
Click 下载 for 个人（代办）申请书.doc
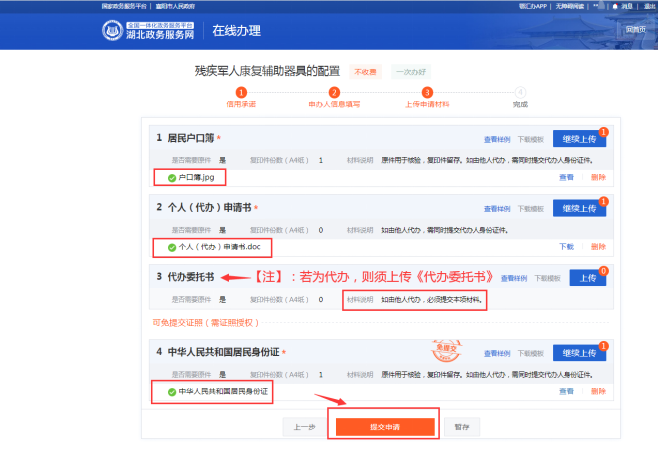pyautogui.click(x=566, y=246)
